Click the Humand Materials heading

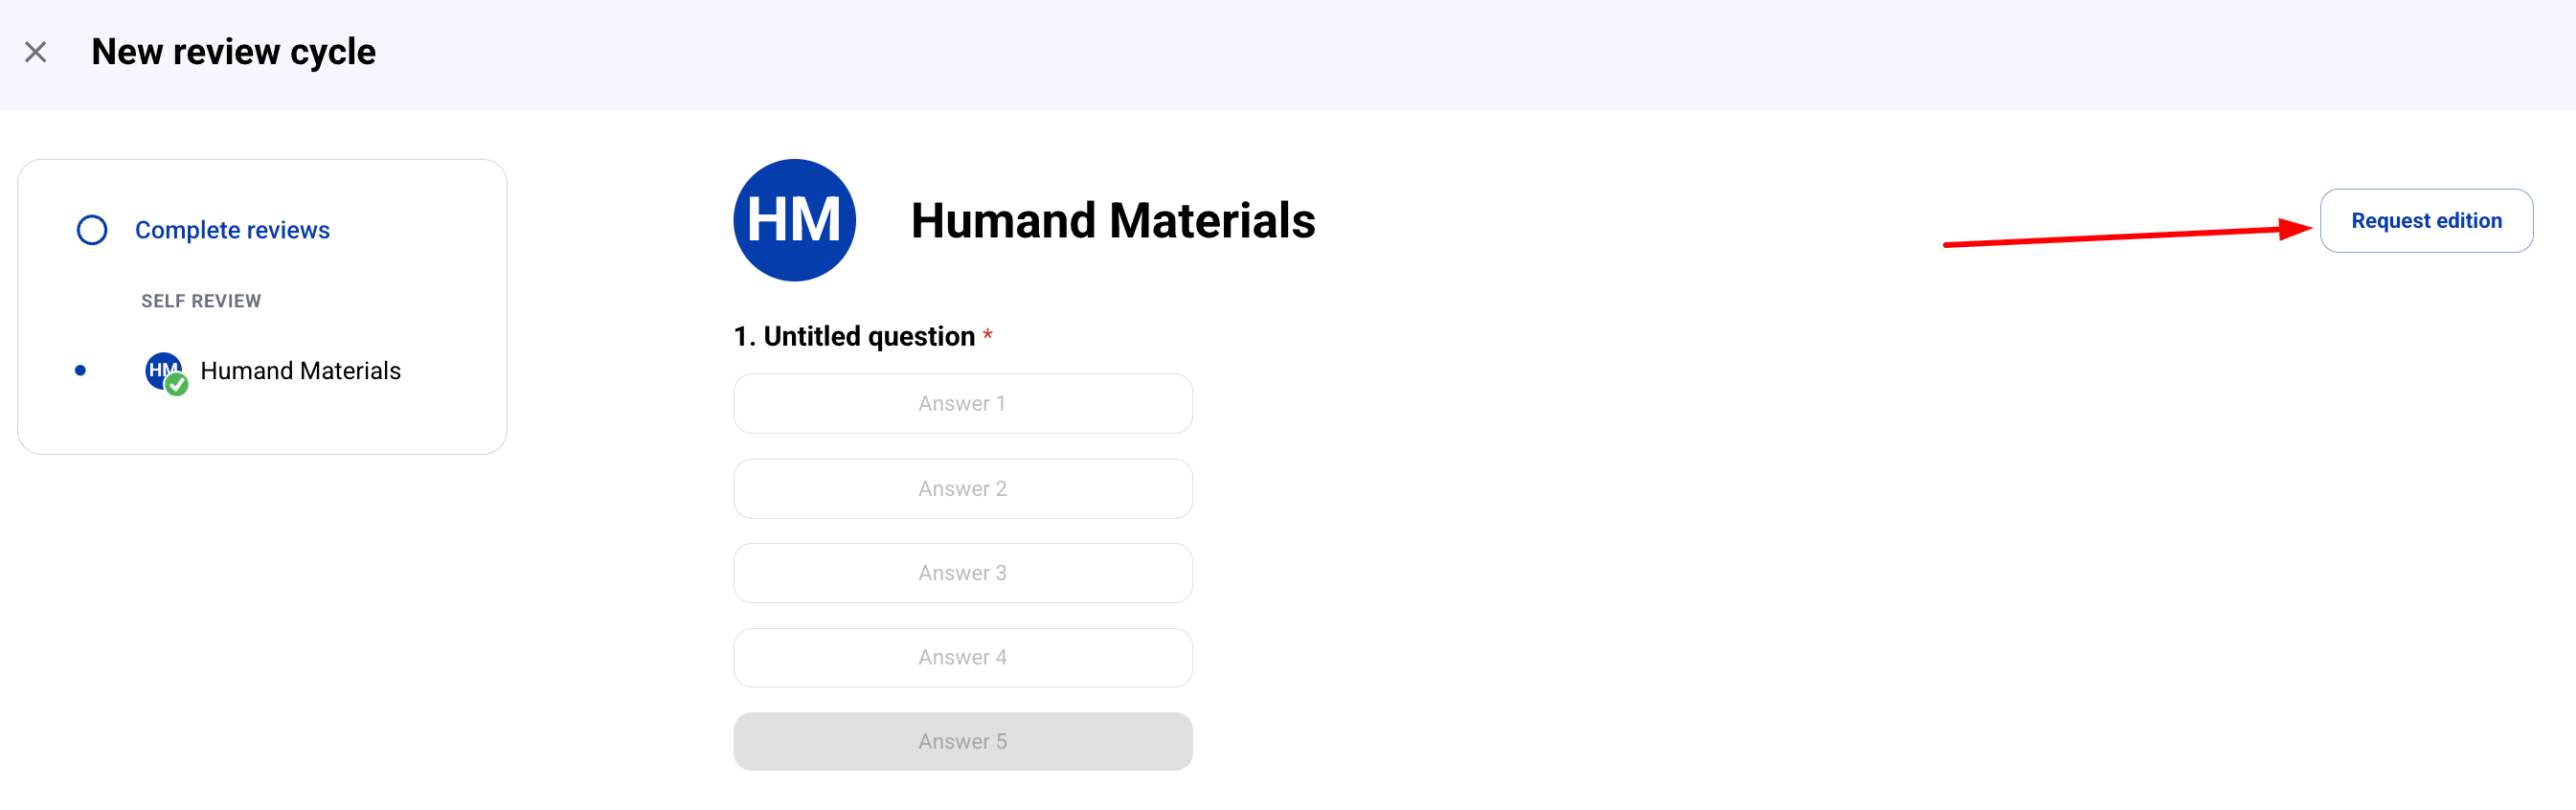1112,221
